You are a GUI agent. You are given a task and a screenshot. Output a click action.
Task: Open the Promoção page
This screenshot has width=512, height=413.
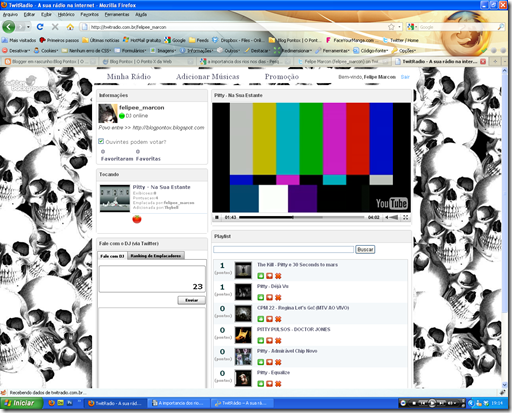coord(282,76)
